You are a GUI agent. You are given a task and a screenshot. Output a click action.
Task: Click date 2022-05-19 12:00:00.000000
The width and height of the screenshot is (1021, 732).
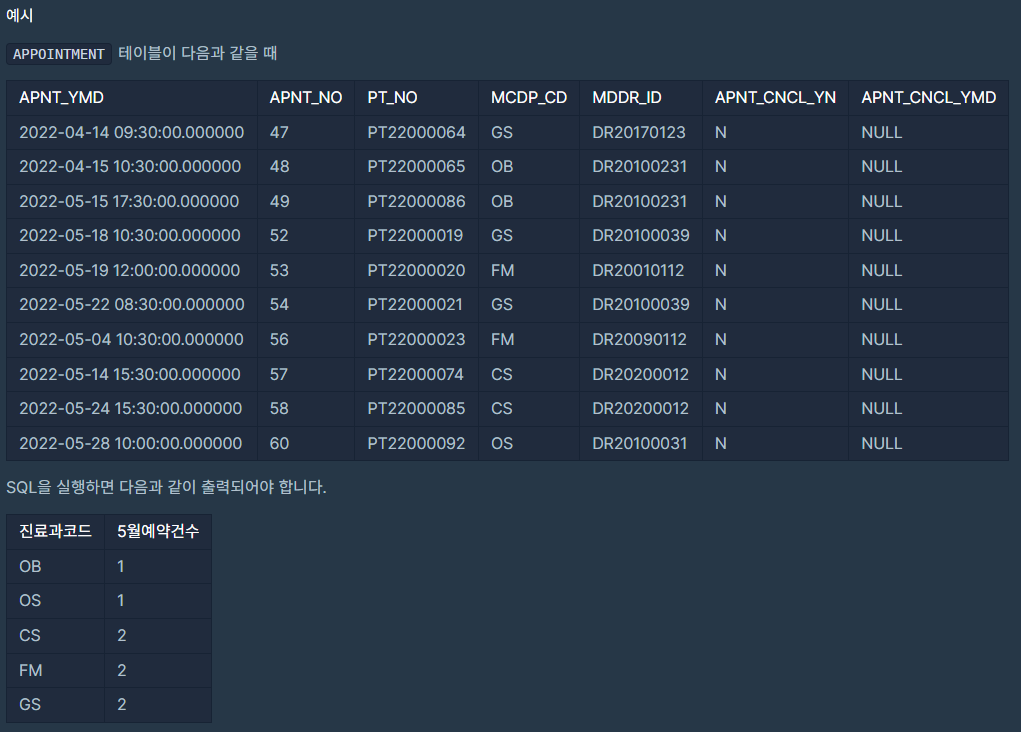coord(130,270)
